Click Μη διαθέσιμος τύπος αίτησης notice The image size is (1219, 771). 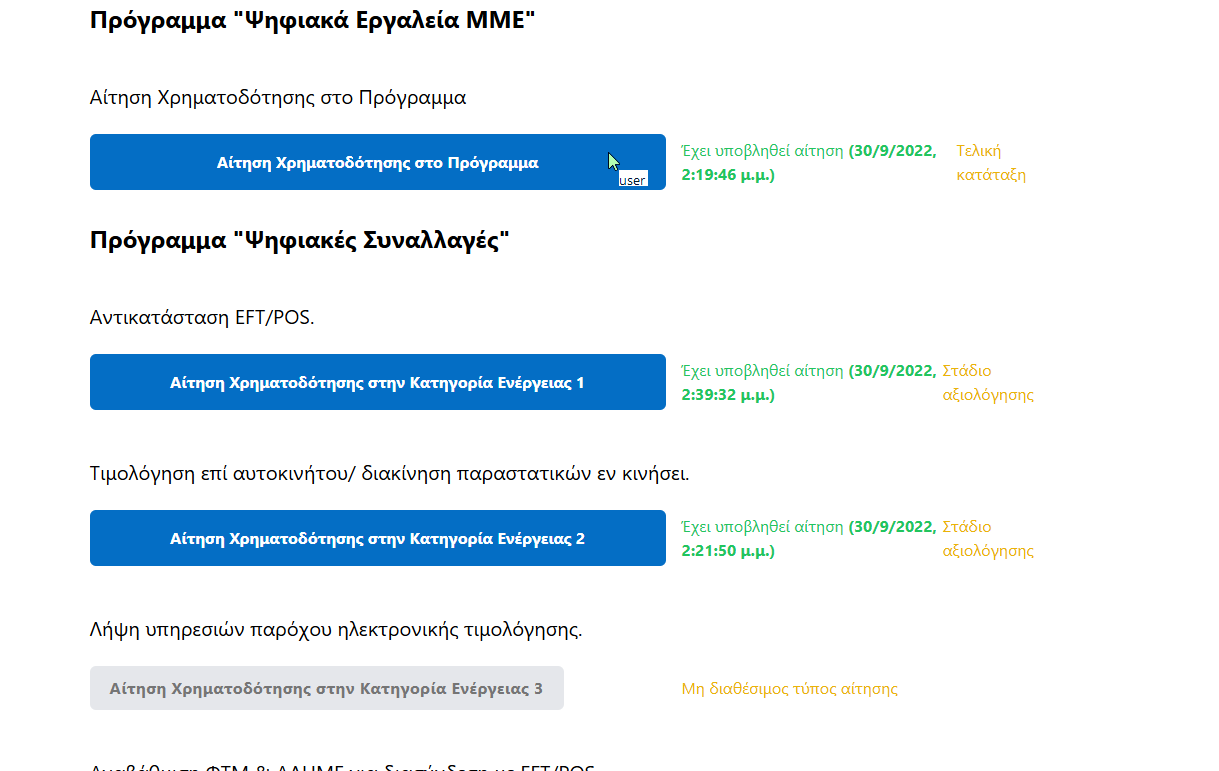coord(790,689)
